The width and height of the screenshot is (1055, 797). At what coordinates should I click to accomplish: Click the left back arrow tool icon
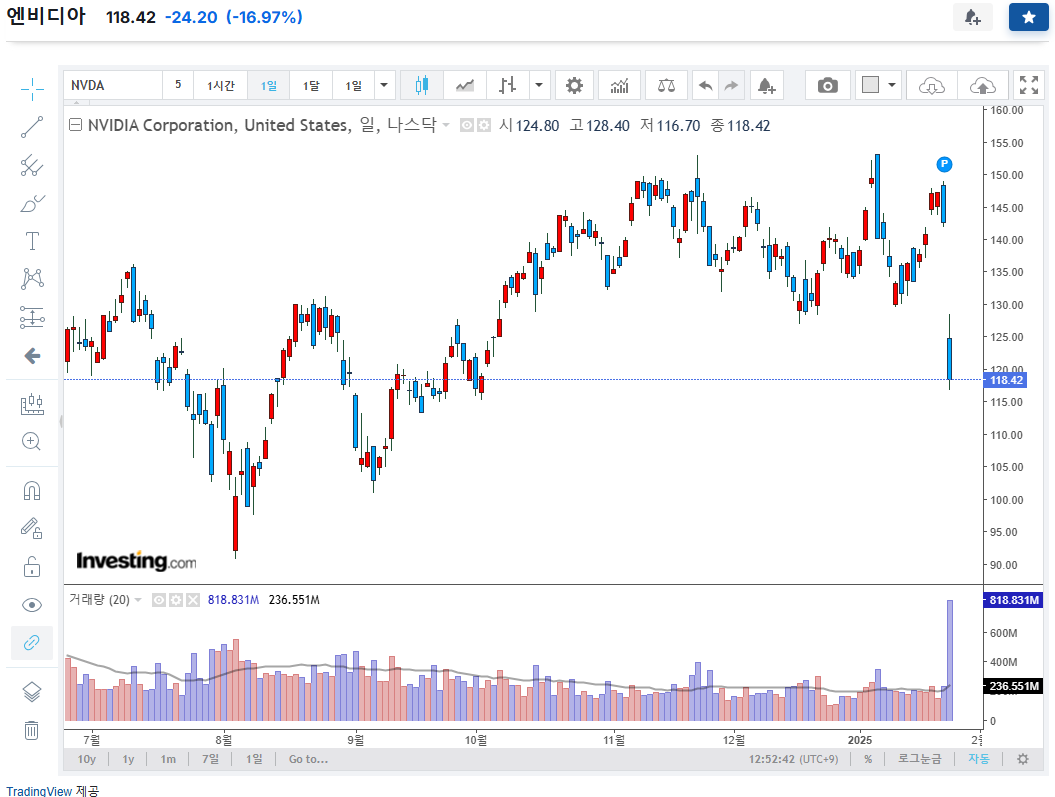pyautogui.click(x=32, y=356)
